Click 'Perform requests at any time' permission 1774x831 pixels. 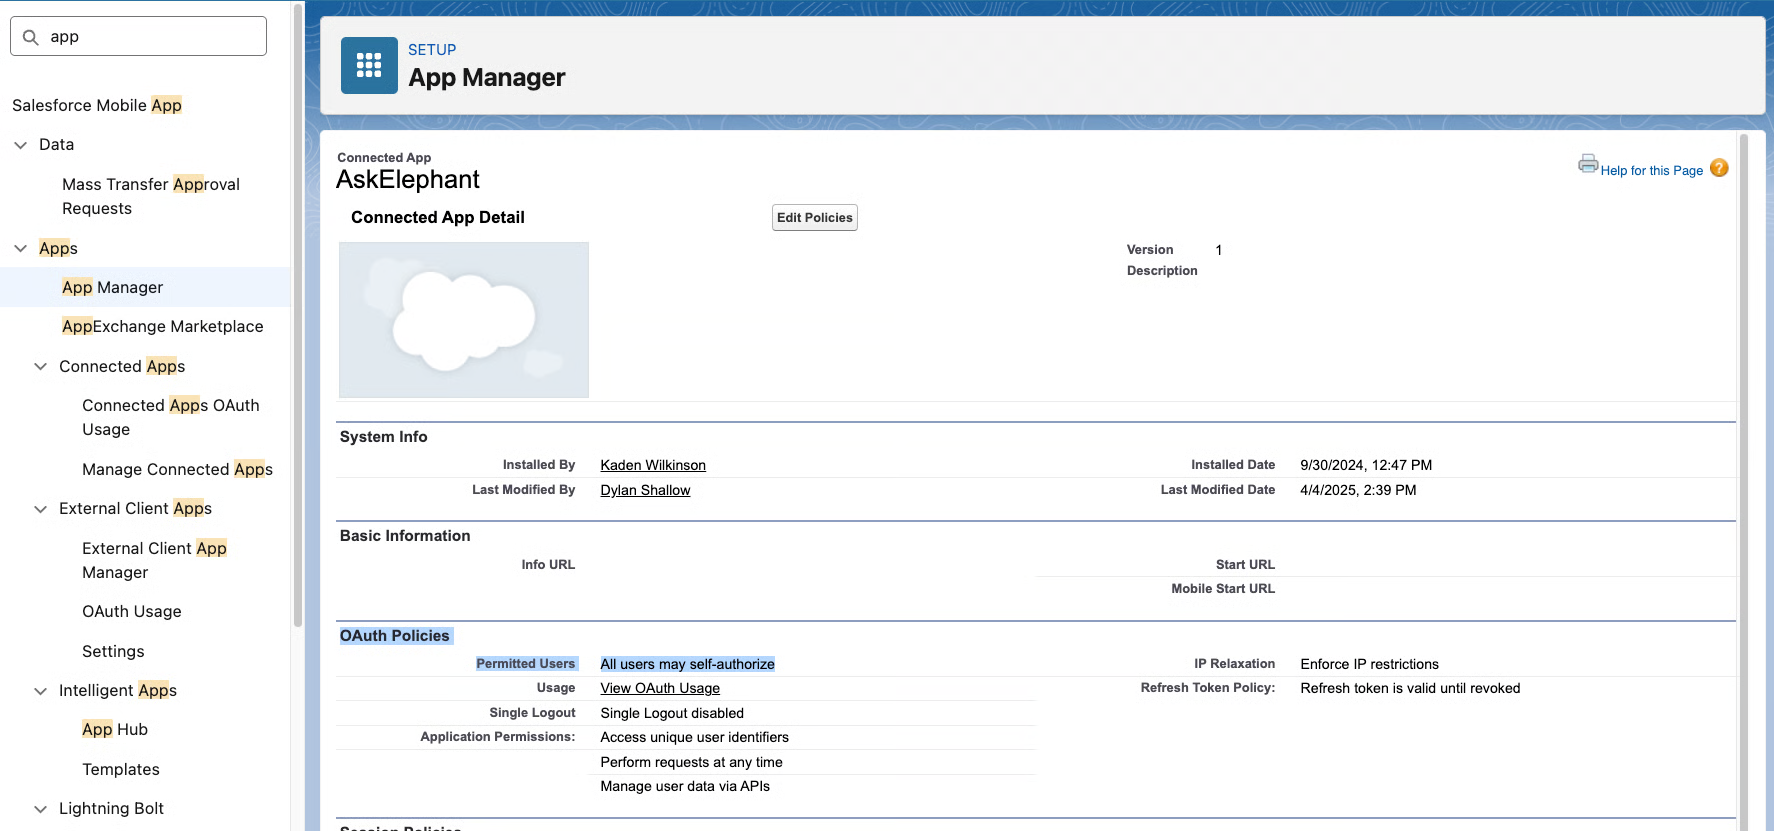[x=691, y=762]
